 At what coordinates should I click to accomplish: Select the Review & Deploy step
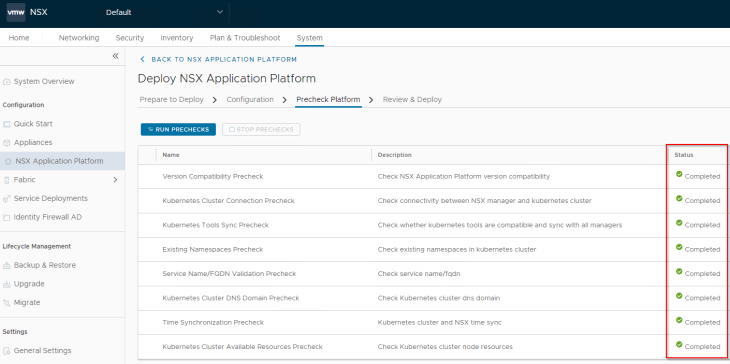(x=412, y=100)
